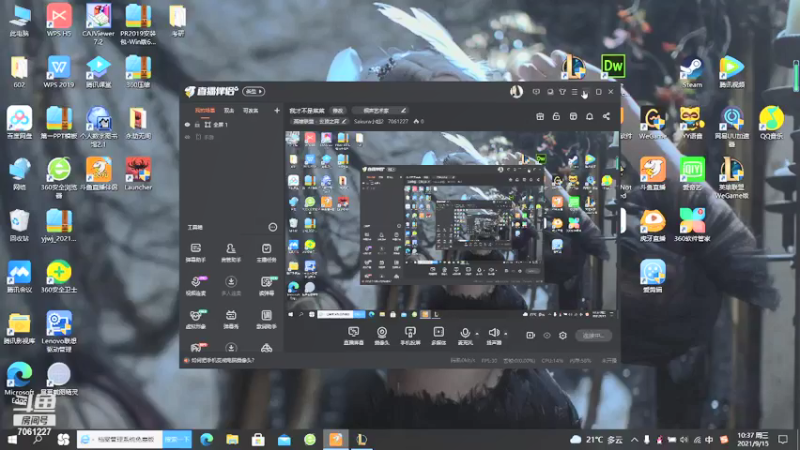Open Windows Start menu
Image resolution: width=800 pixels, height=450 pixels.
click(x=11, y=439)
